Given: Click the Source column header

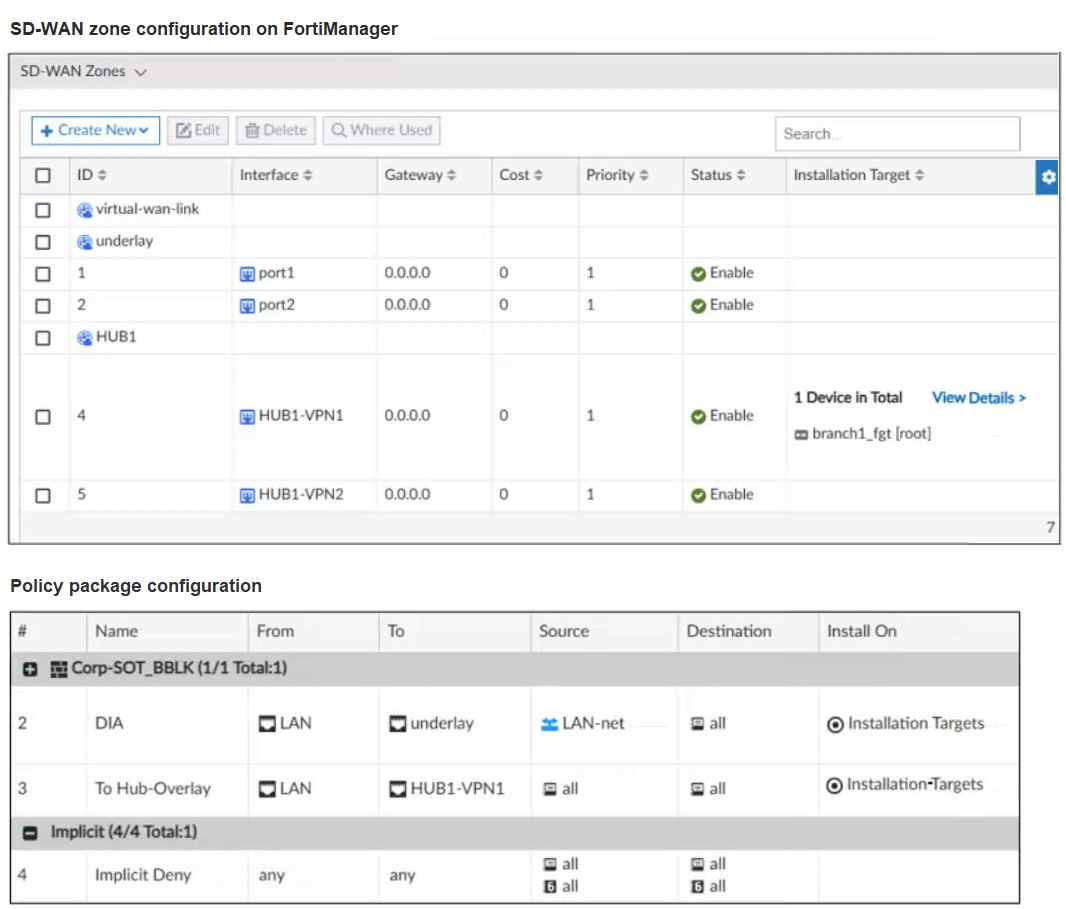Looking at the screenshot, I should point(564,632).
